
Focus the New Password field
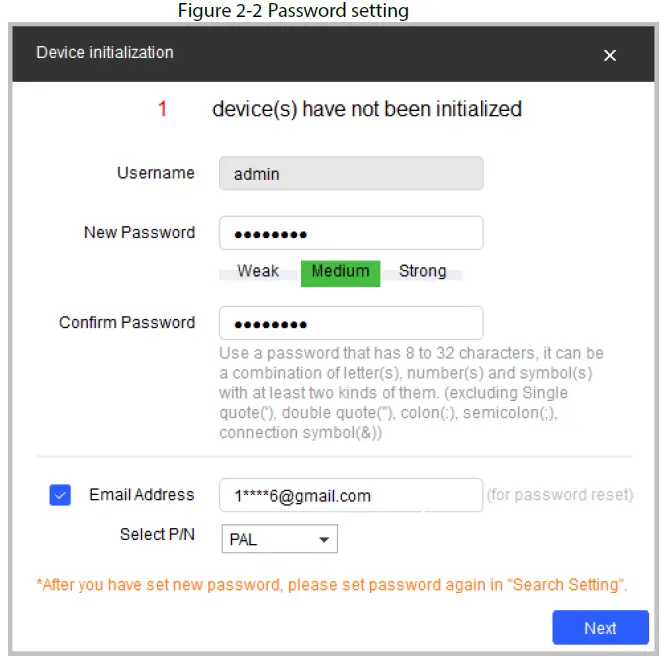coord(351,233)
